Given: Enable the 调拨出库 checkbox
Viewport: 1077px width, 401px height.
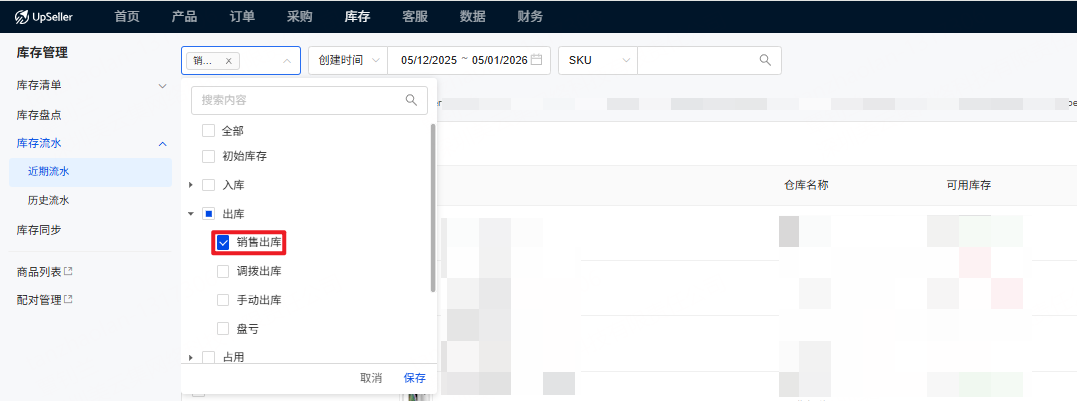Looking at the screenshot, I should [x=223, y=271].
